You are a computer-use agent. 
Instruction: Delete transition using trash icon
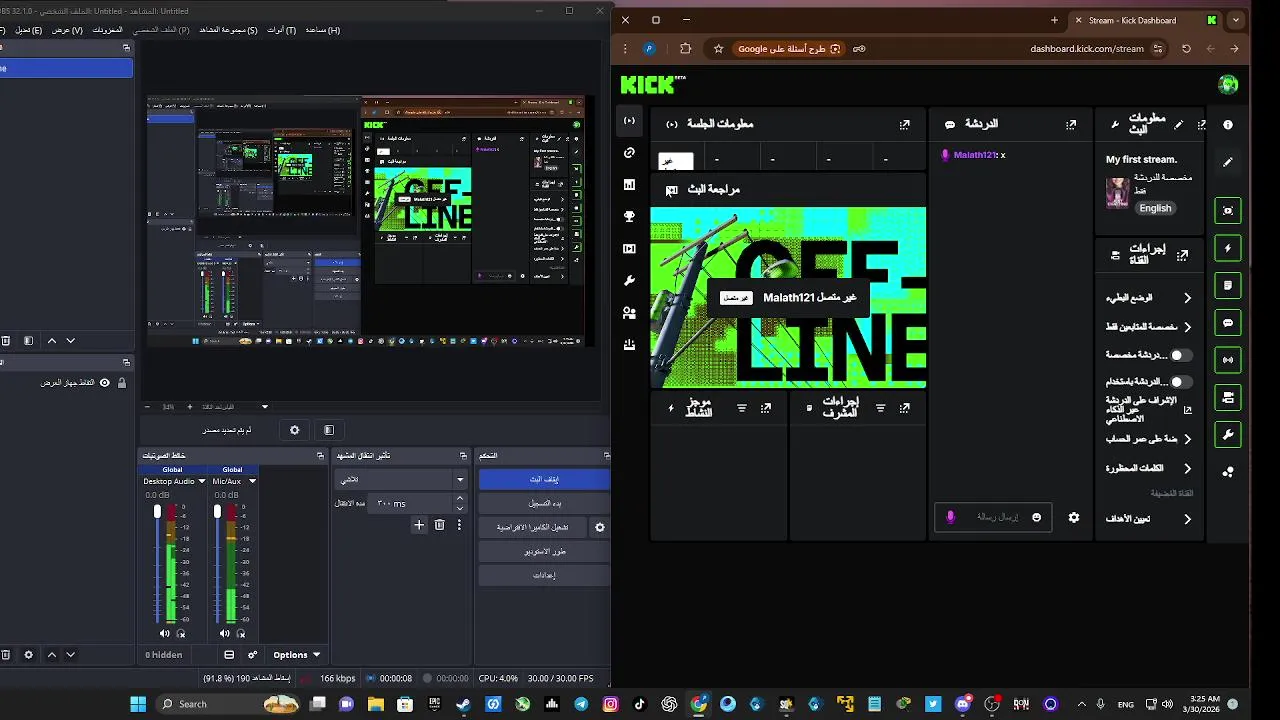pos(439,525)
